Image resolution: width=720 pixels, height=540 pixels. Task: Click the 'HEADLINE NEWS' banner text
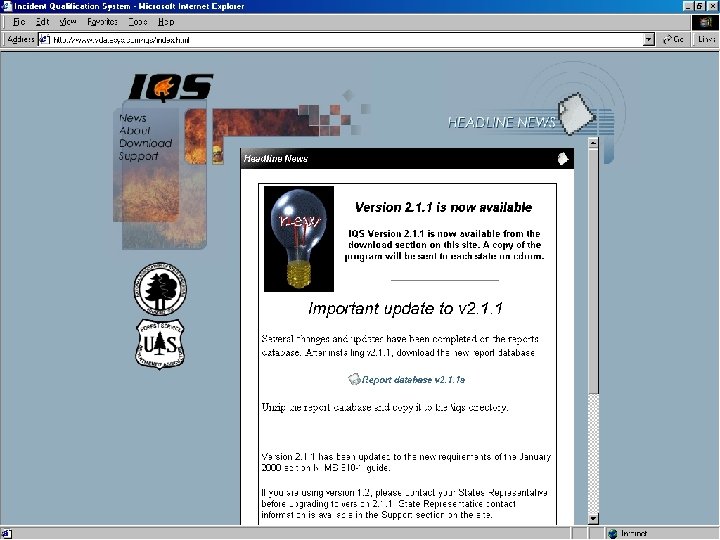(501, 122)
